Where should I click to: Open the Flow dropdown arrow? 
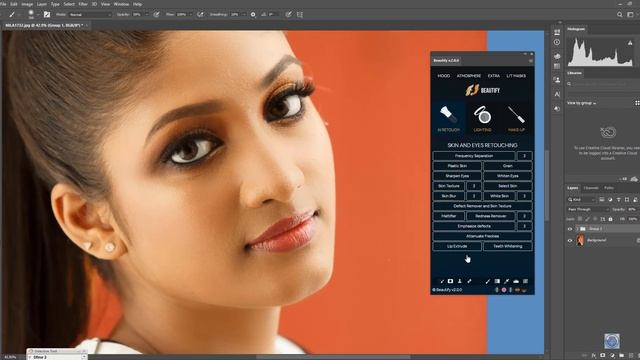coord(190,15)
